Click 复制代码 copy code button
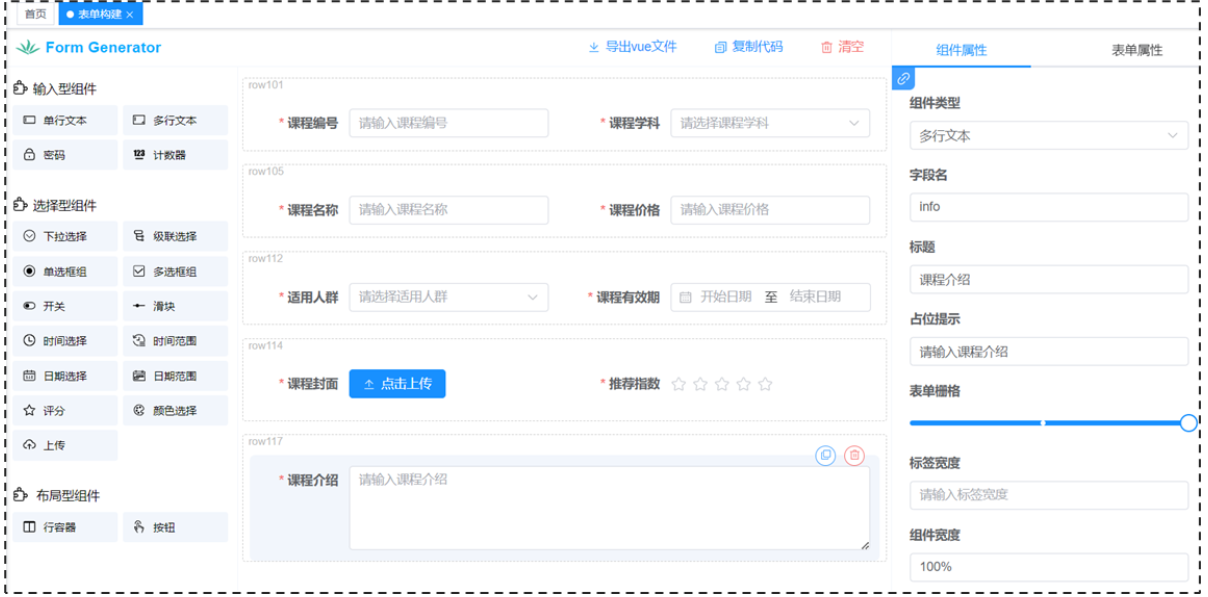The width and height of the screenshot is (1208, 597). point(749,47)
